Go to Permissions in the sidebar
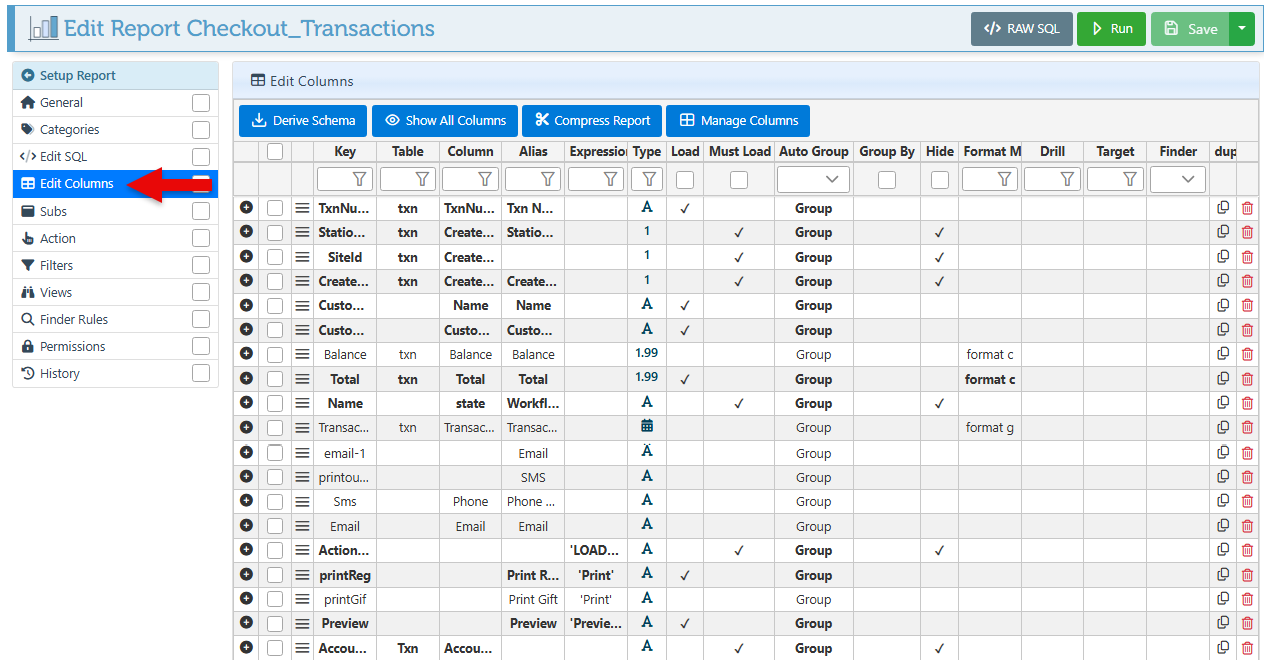Image resolution: width=1268 pixels, height=660 pixels. pyautogui.click(x=72, y=346)
